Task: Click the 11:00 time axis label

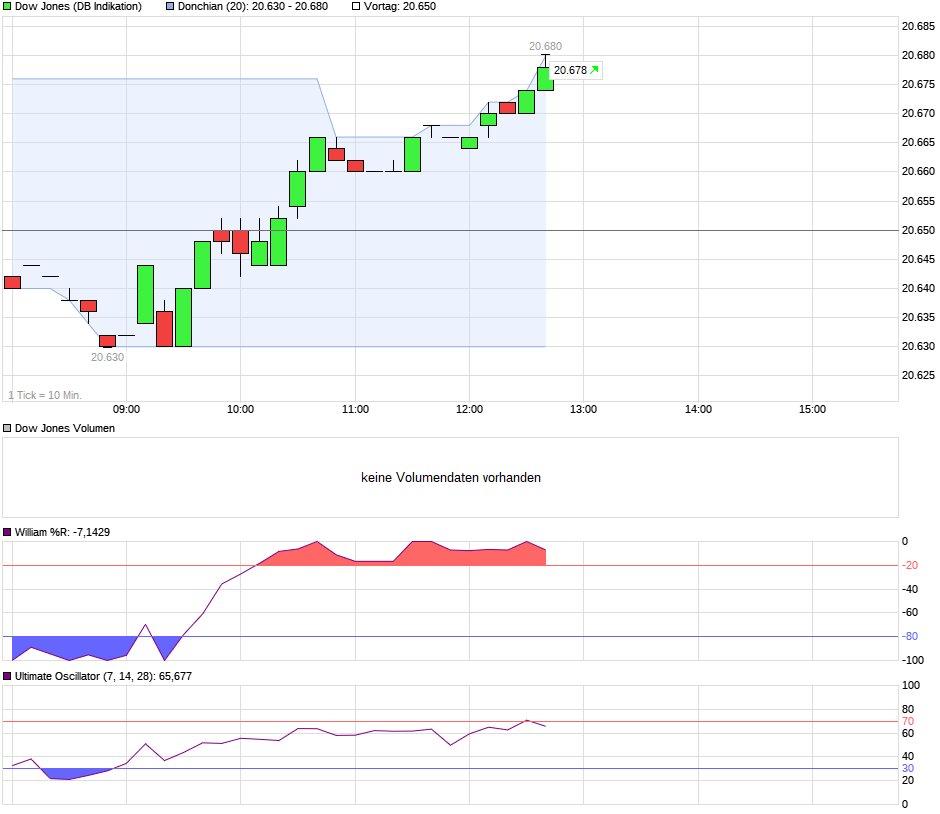Action: 355,409
